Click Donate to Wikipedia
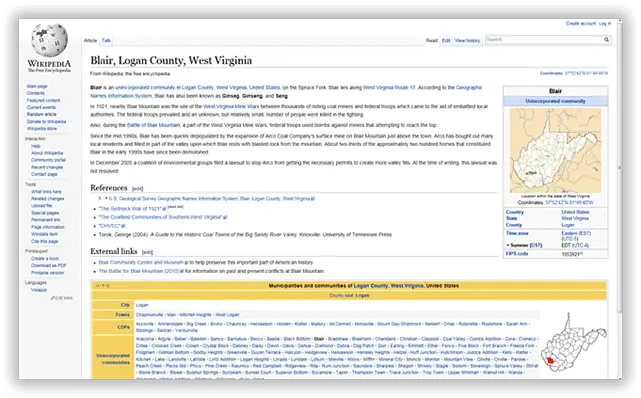 (x=46, y=122)
